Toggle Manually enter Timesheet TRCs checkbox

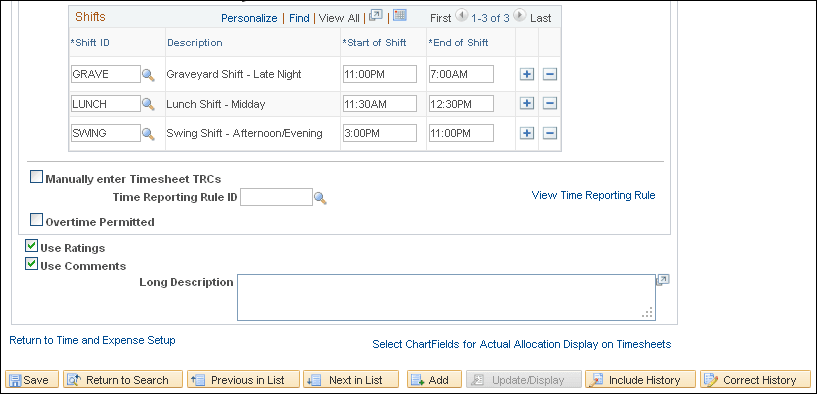(x=36, y=178)
